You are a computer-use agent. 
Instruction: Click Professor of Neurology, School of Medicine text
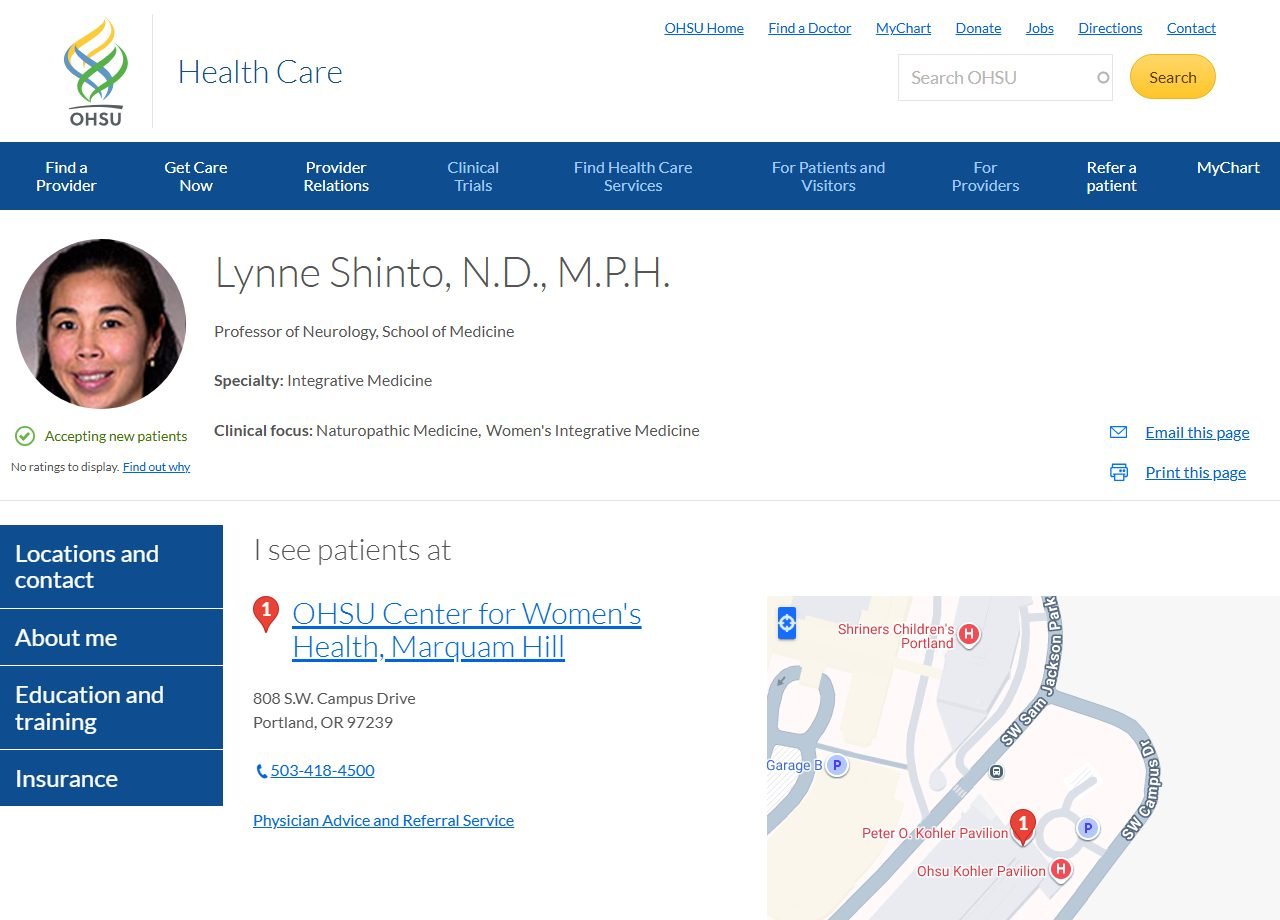click(x=364, y=331)
